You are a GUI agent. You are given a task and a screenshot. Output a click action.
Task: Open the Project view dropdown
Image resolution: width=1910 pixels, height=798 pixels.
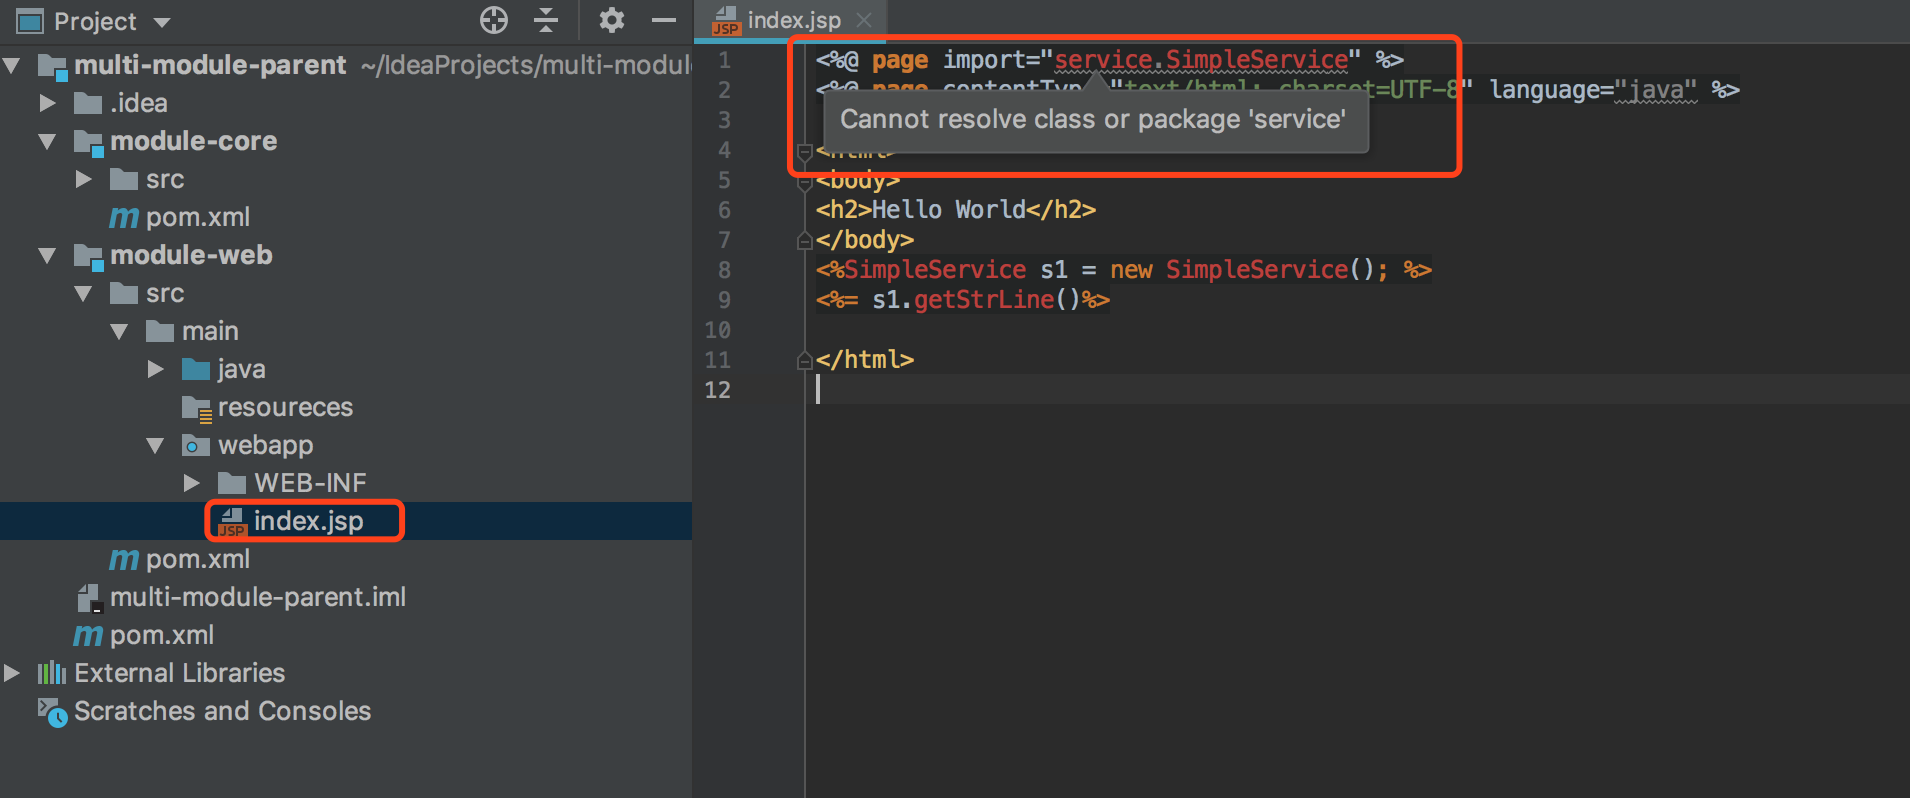(162, 22)
